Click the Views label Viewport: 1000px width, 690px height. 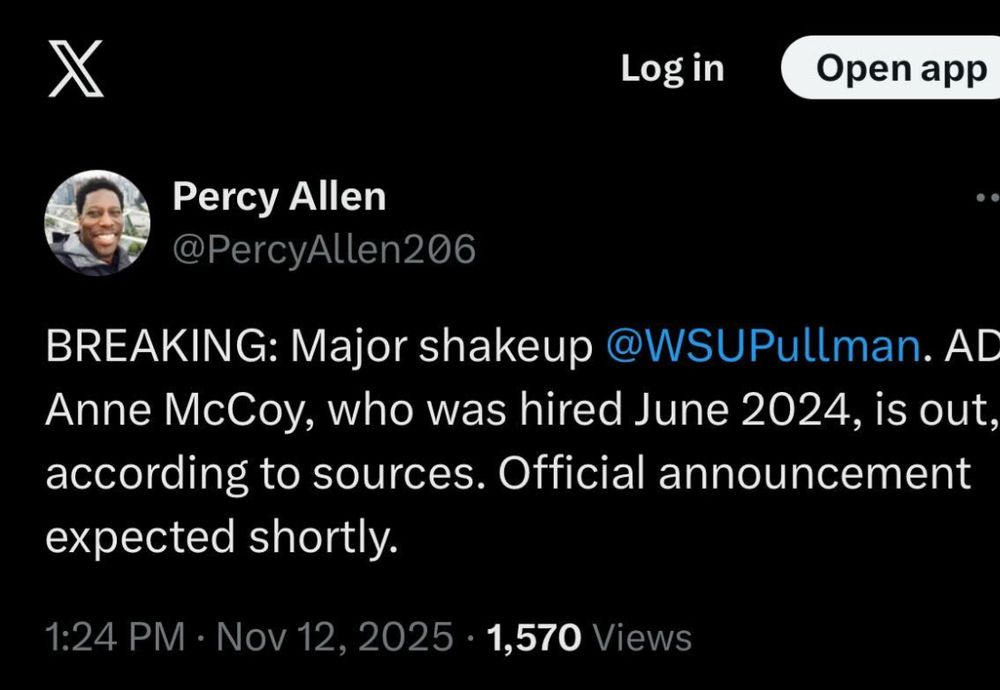[642, 637]
